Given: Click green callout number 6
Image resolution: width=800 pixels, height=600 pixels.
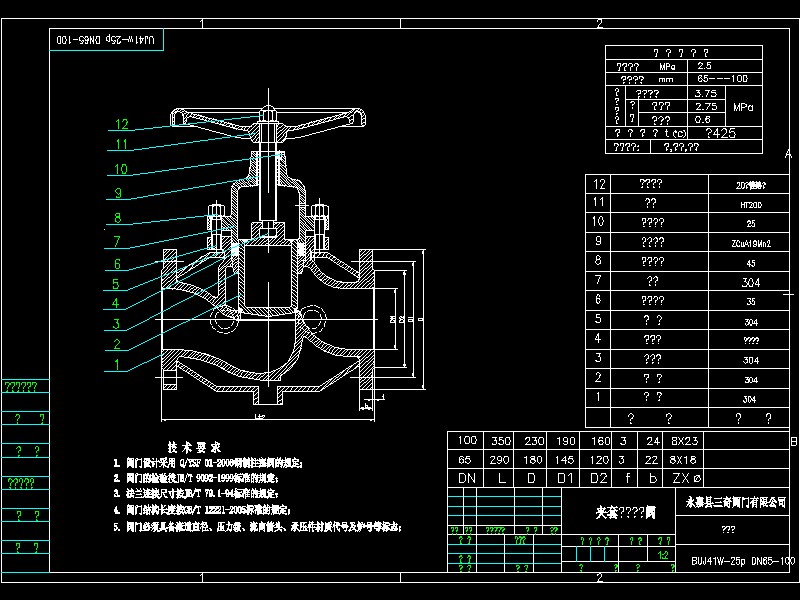Looking at the screenshot, I should click(117, 264).
